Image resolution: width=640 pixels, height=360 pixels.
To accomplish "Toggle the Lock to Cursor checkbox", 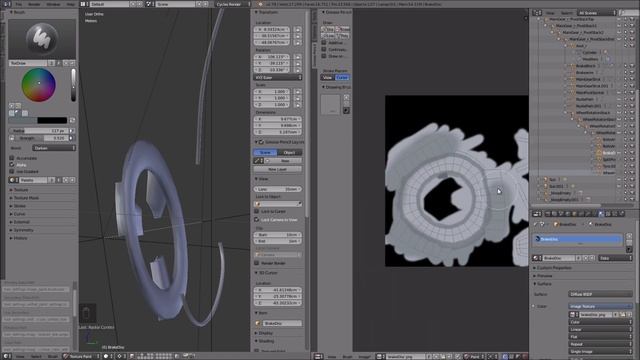I will tap(257, 211).
